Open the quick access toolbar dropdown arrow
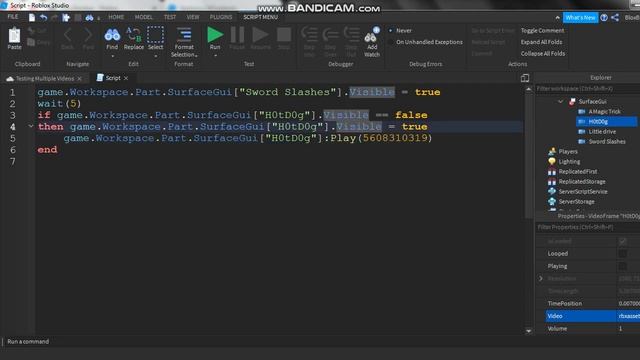This screenshot has height=360, width=640. (98, 18)
